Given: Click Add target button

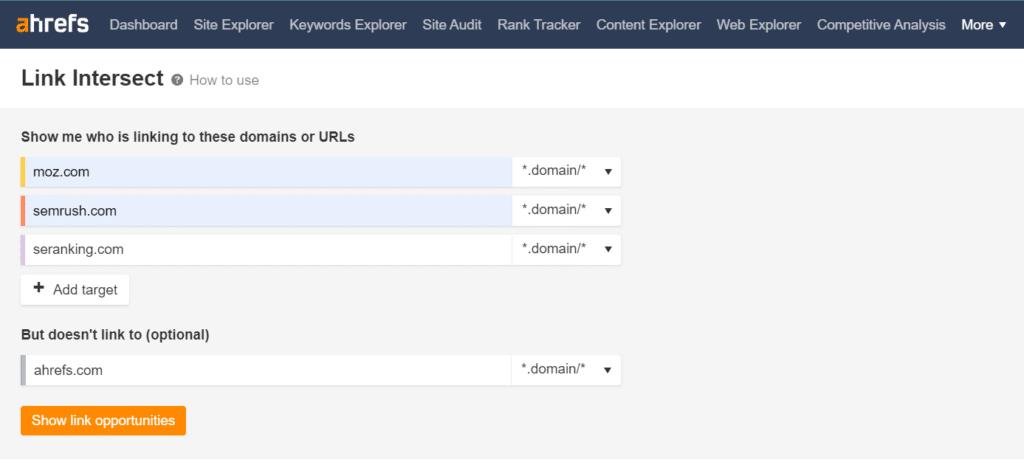Looking at the screenshot, I should (x=74, y=289).
